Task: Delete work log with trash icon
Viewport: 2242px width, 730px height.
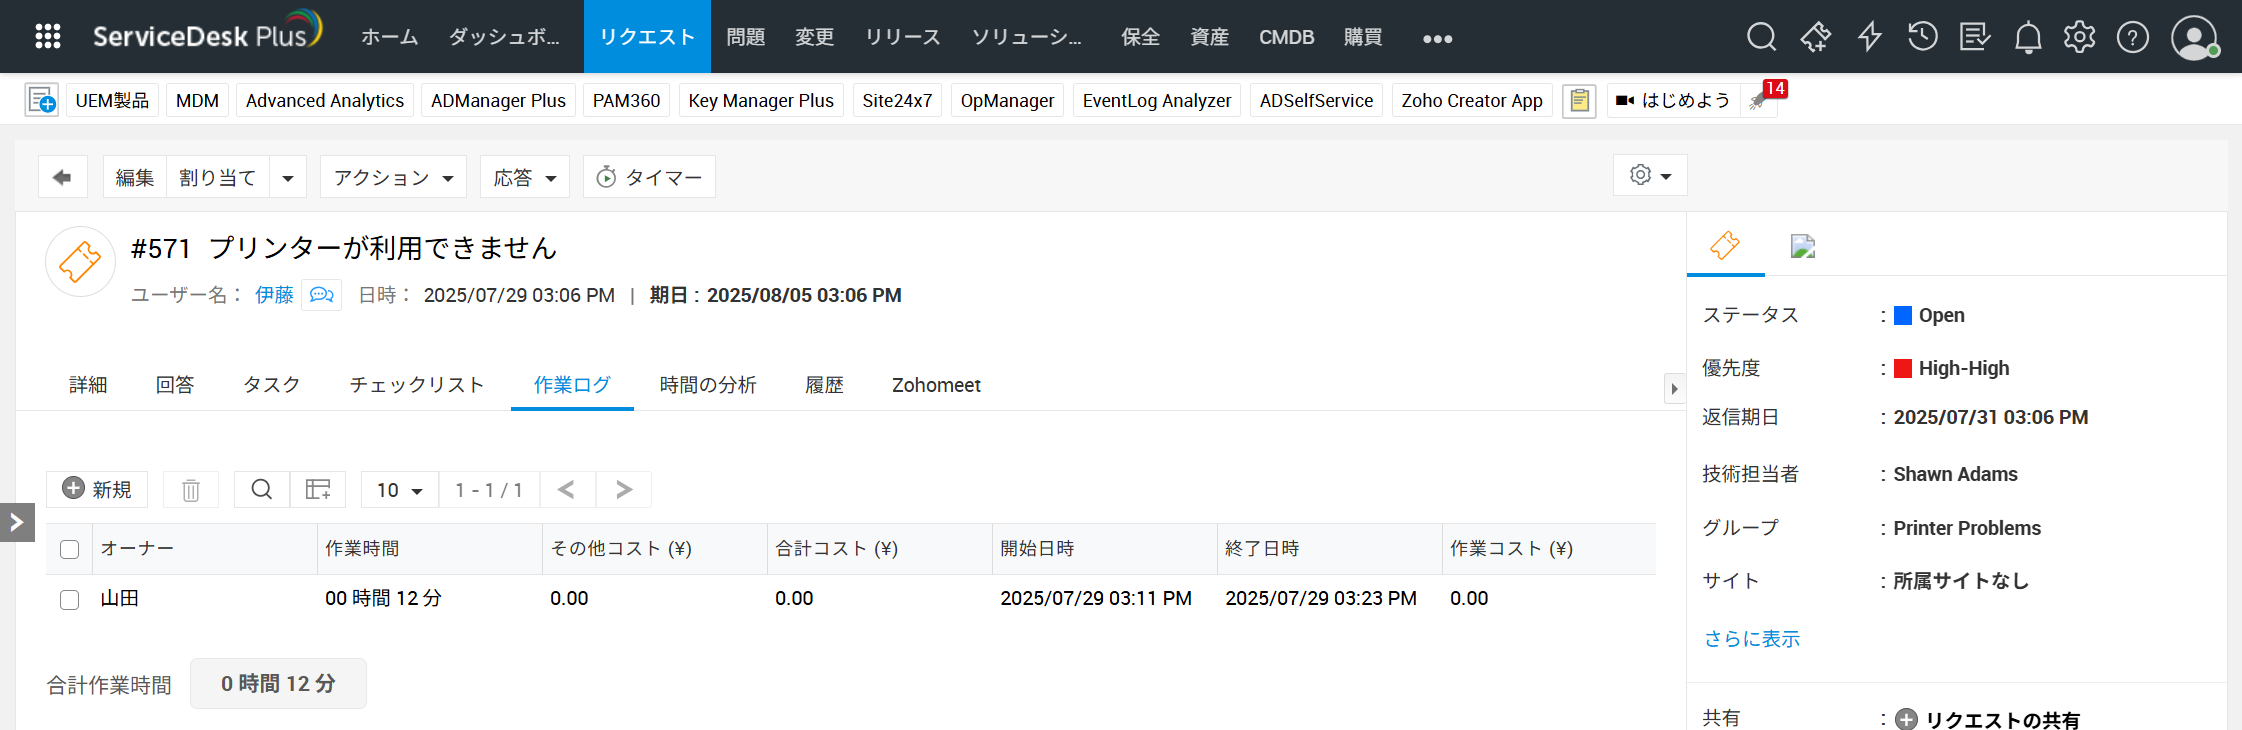Action: tap(191, 490)
